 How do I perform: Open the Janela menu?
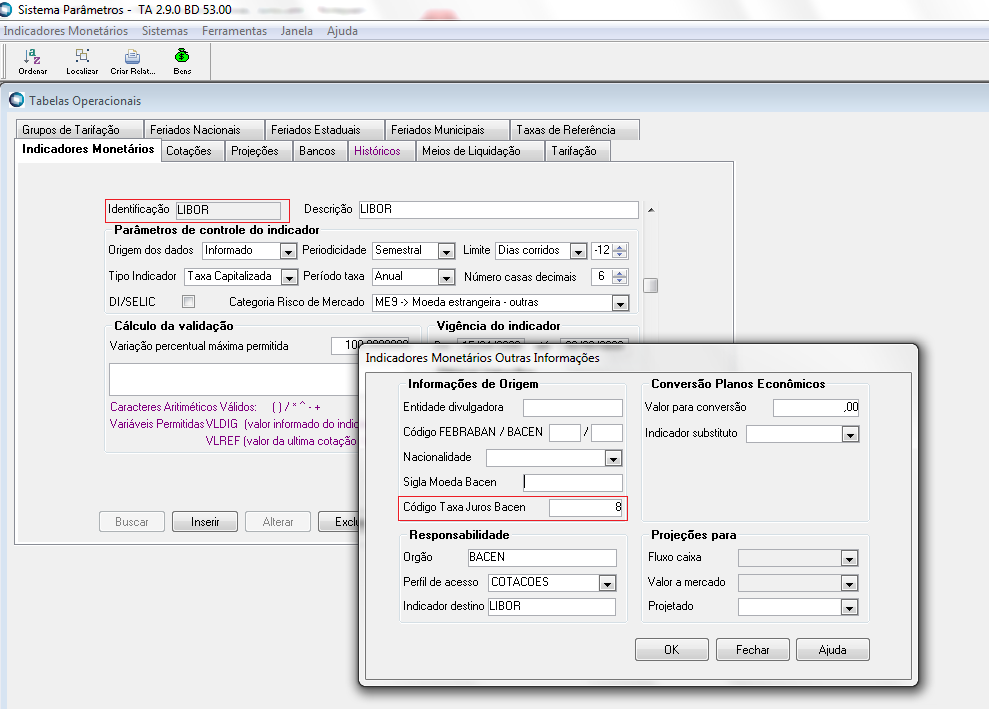[x=296, y=31]
